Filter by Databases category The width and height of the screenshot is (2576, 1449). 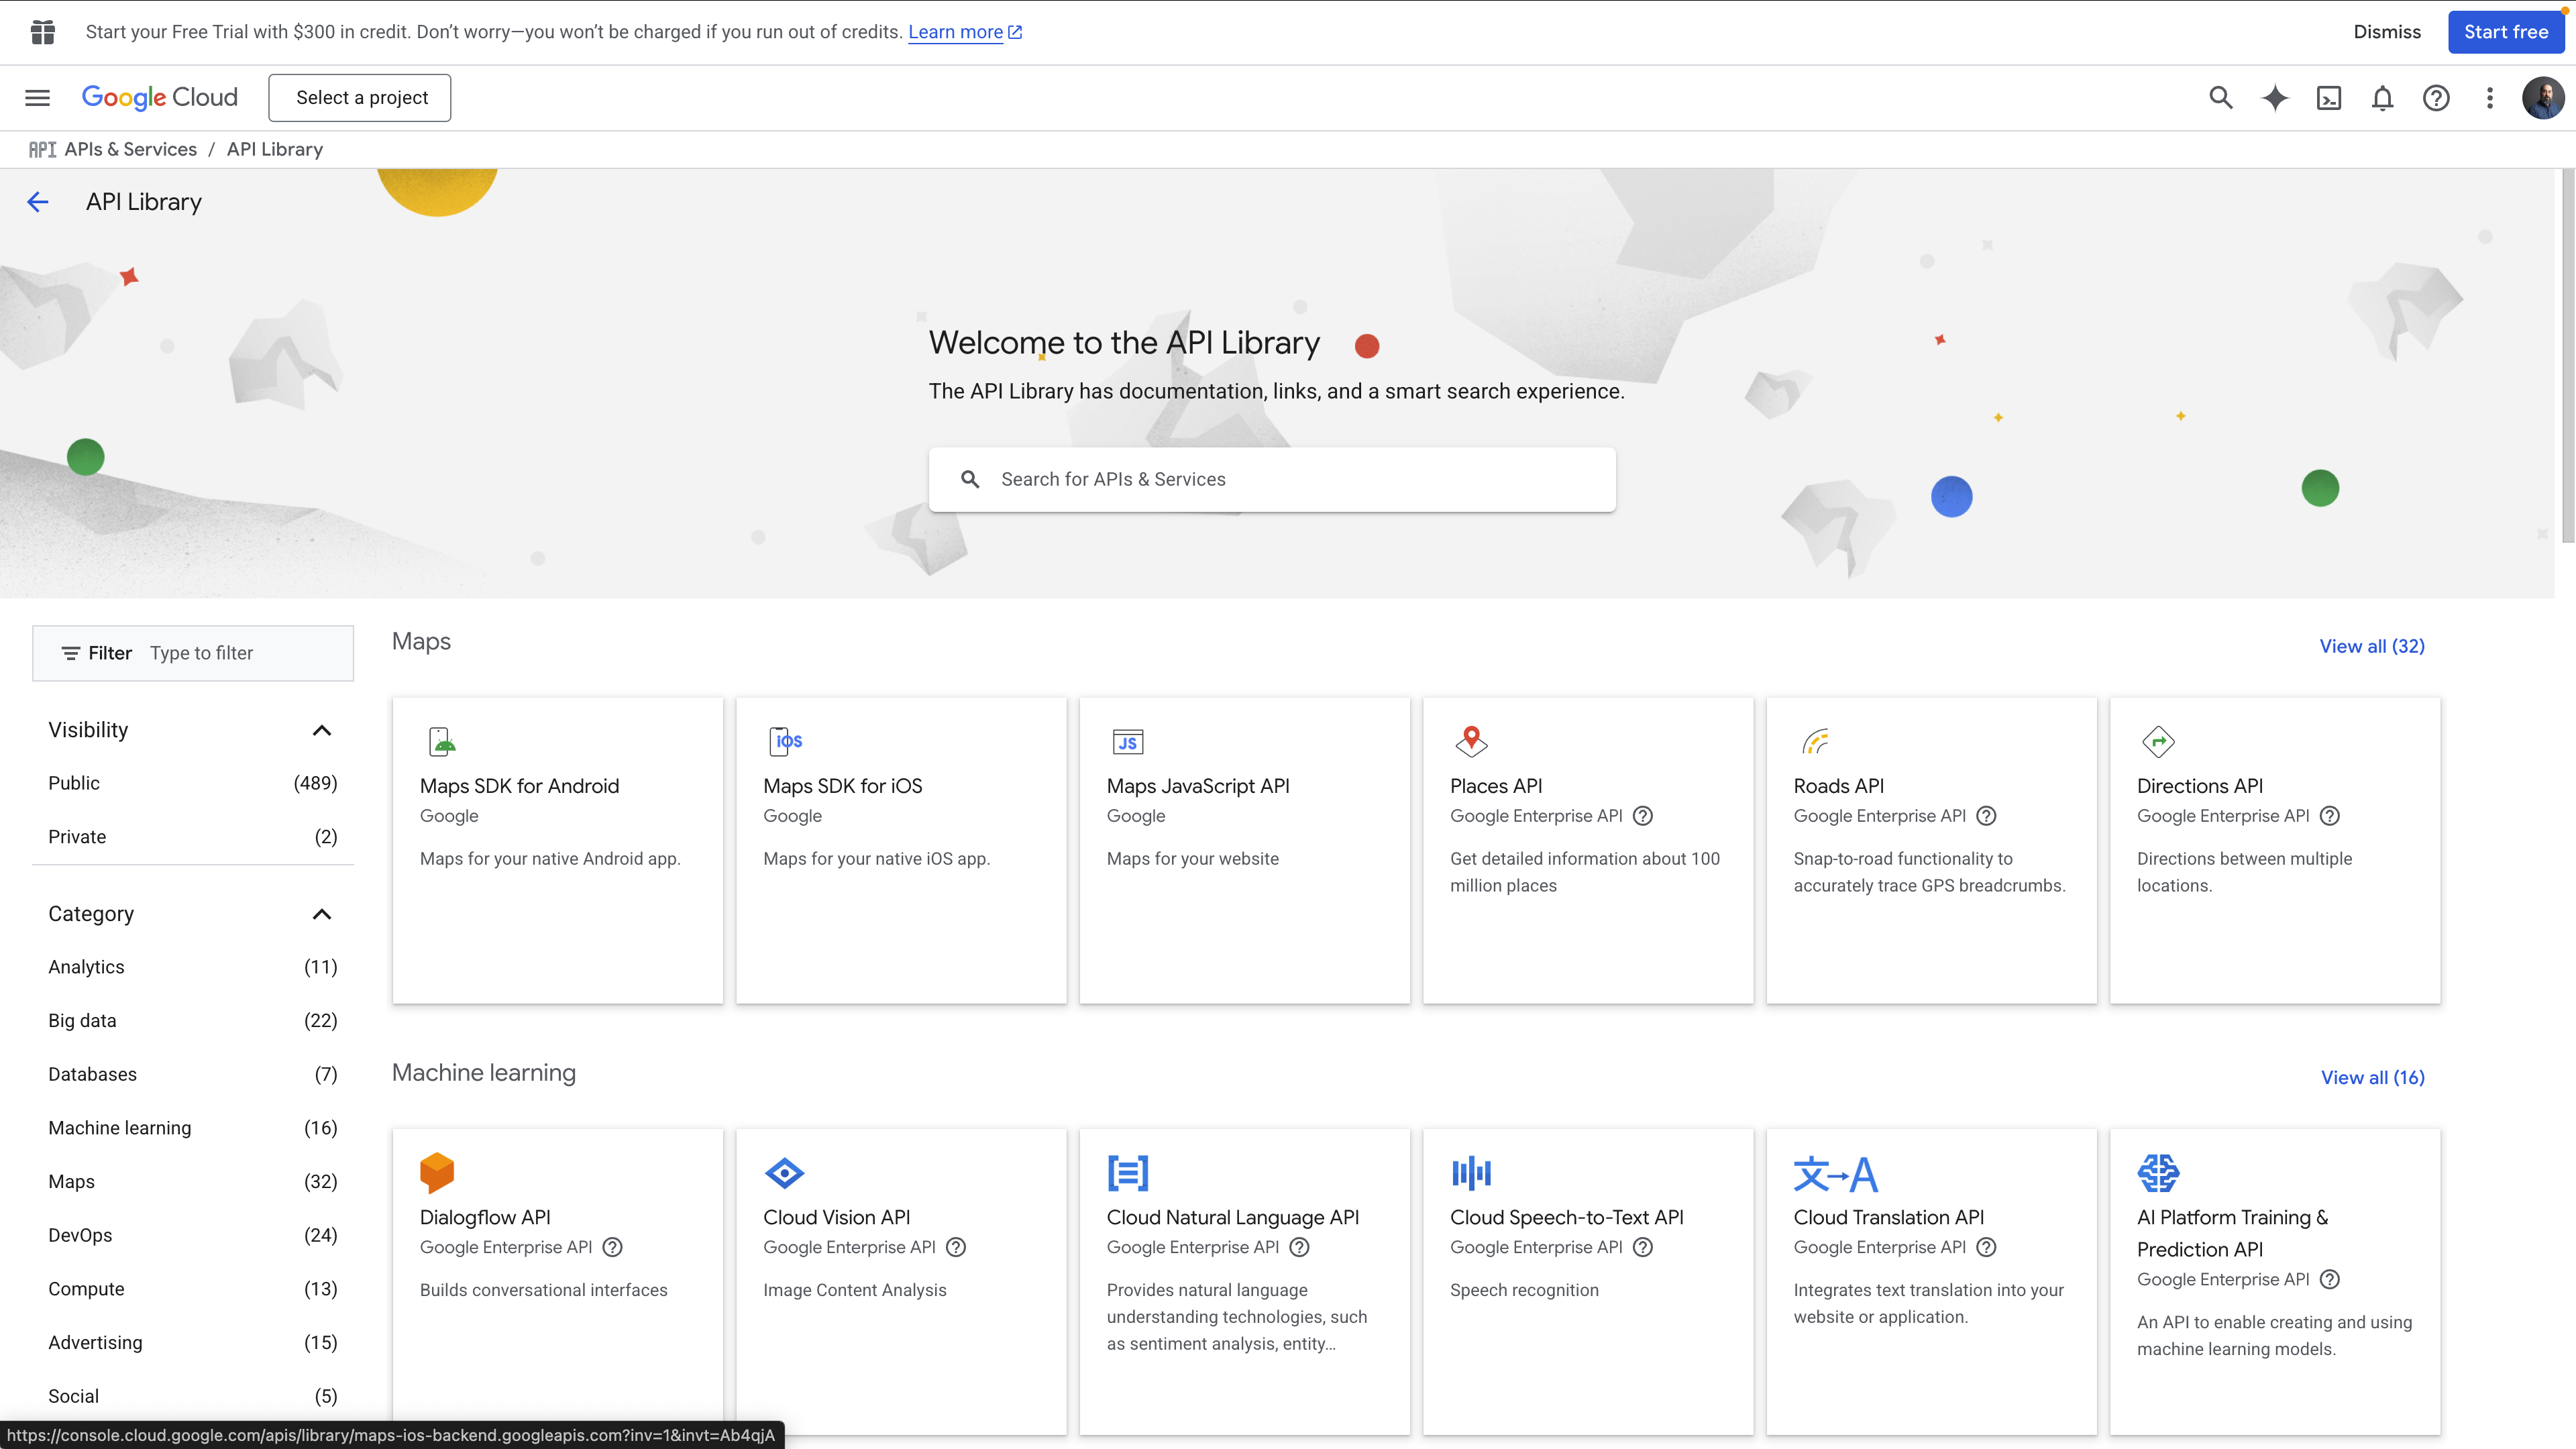coord(193,1074)
